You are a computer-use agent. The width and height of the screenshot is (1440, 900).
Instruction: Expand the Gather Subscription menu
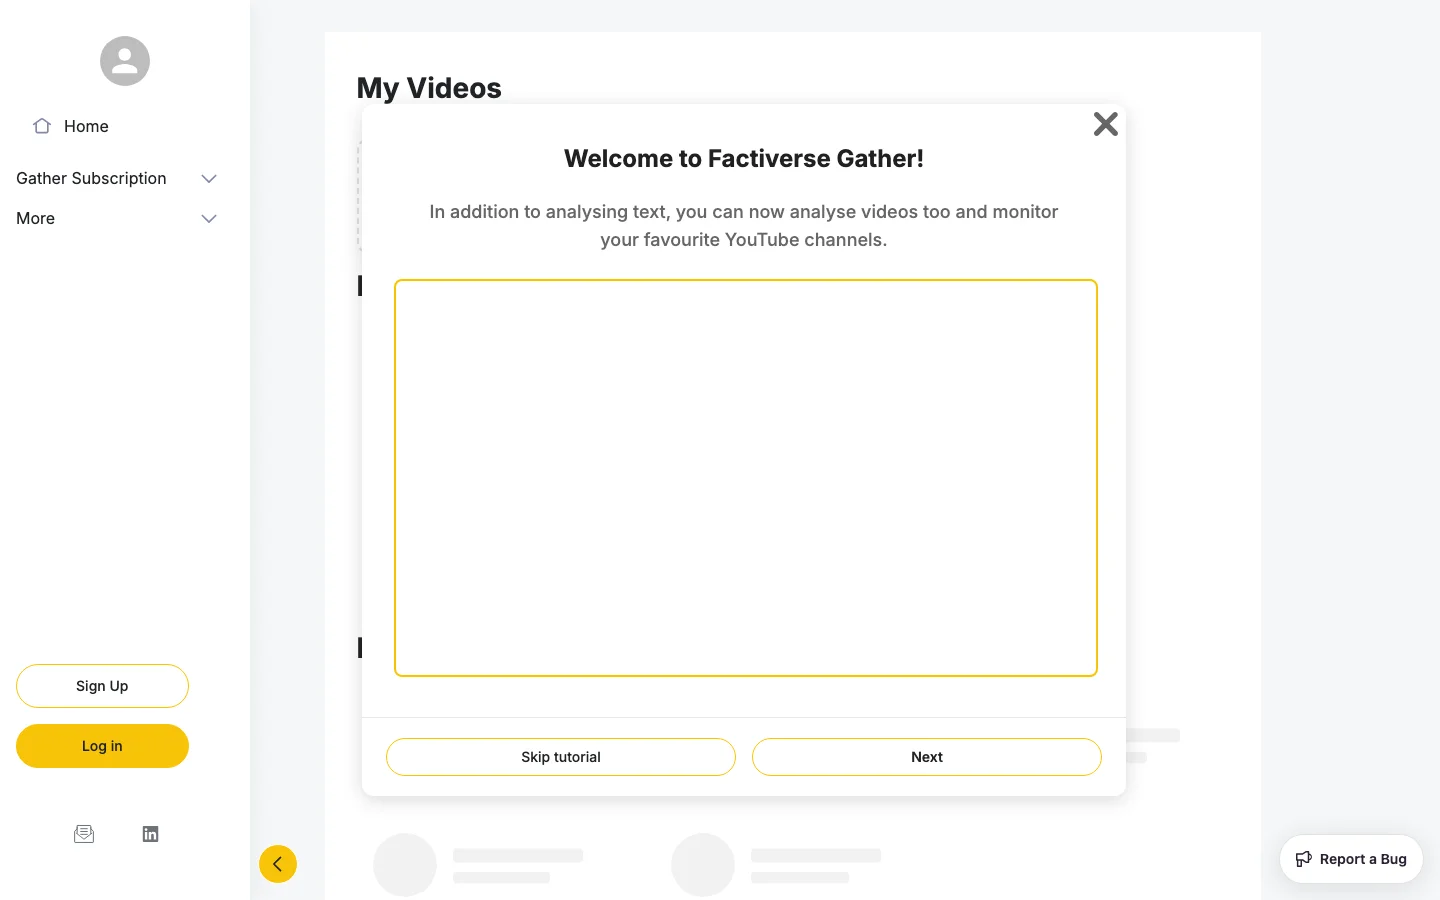[117, 178]
